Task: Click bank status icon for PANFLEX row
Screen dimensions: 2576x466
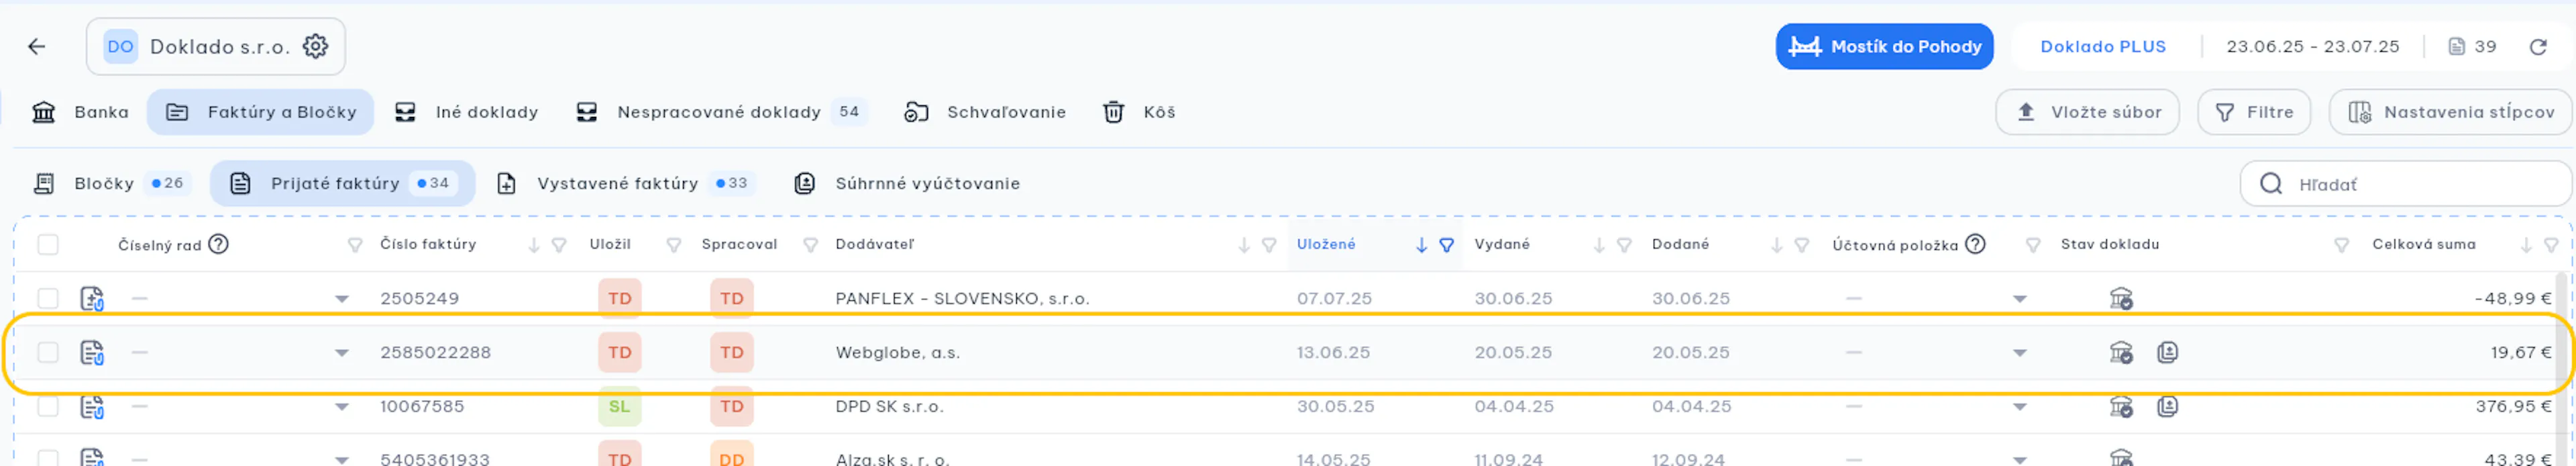Action: [x=2120, y=298]
